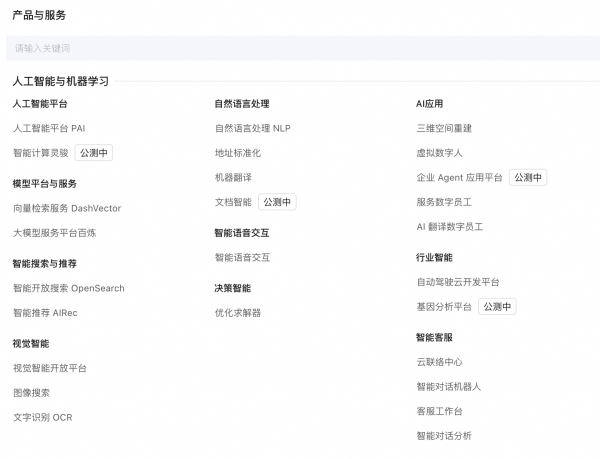Click the bold 智能语音交互 category heading
The width and height of the screenshot is (600, 459).
click(x=242, y=233)
